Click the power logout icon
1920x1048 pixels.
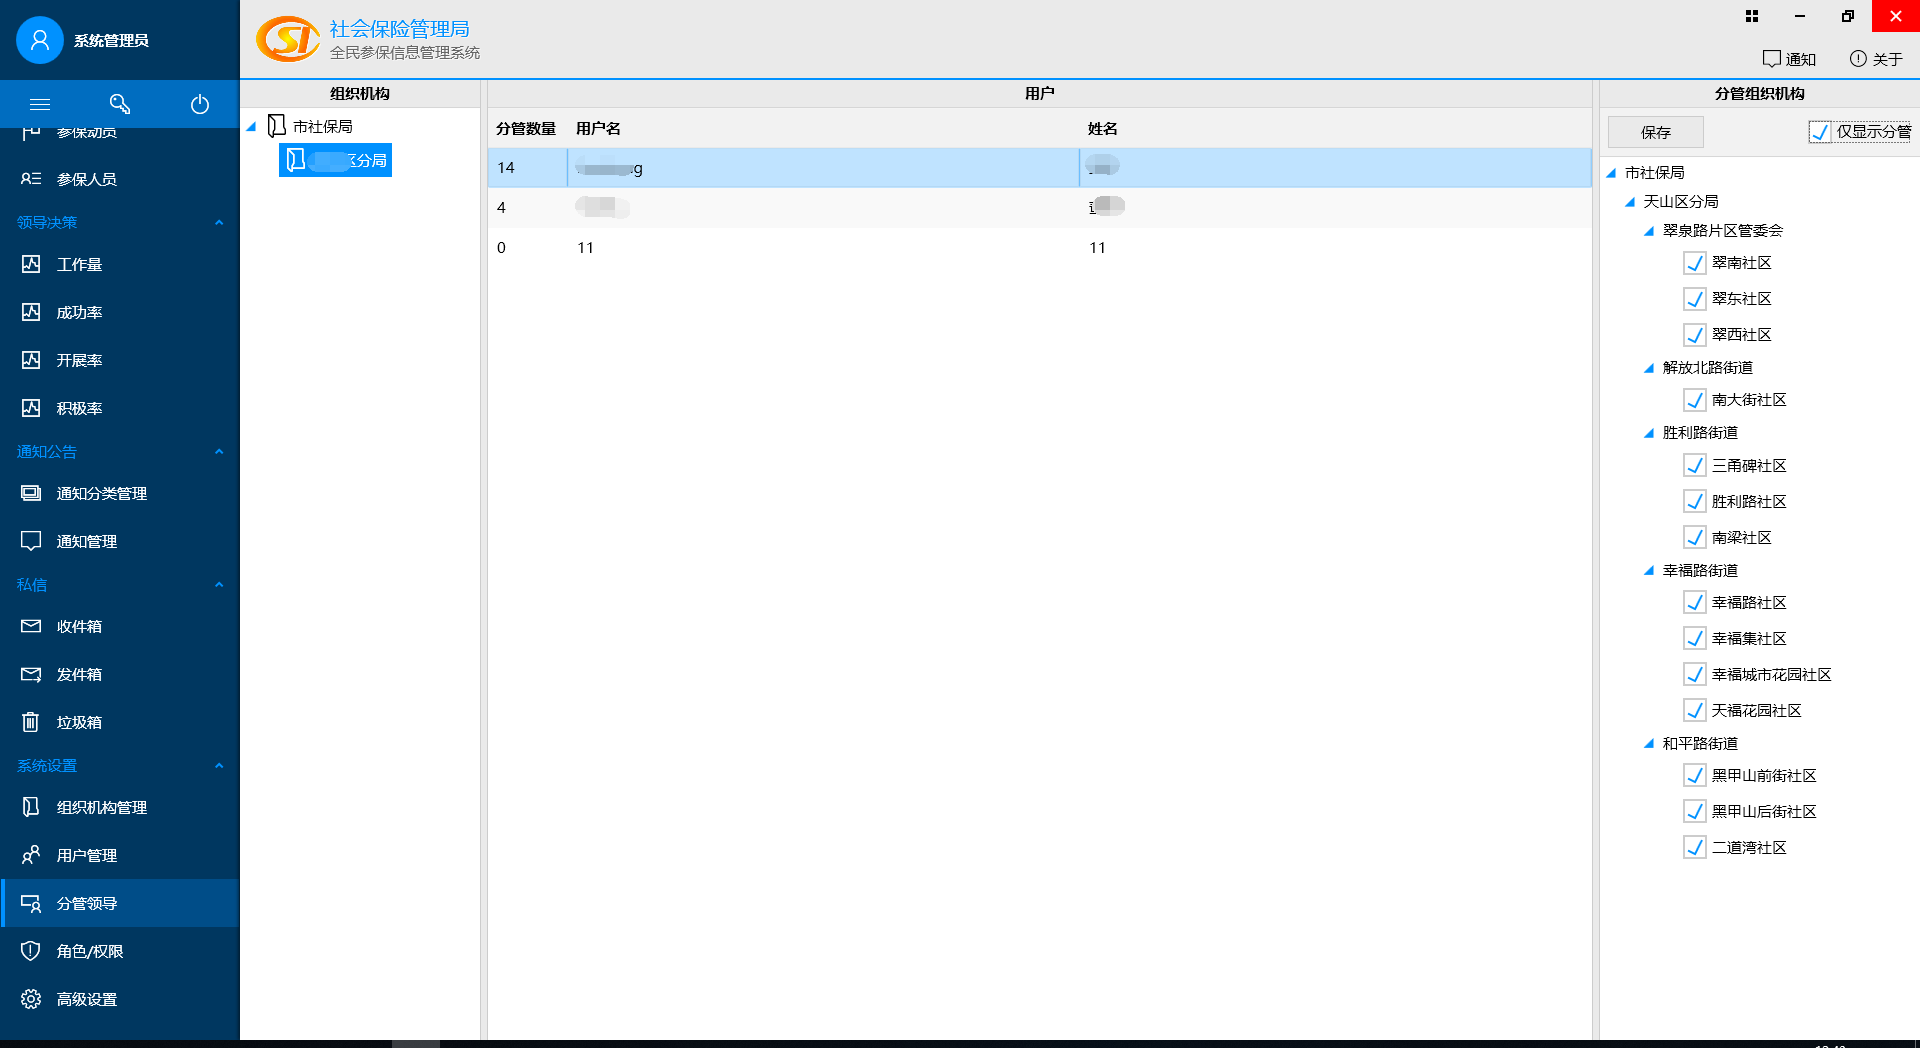tap(200, 104)
